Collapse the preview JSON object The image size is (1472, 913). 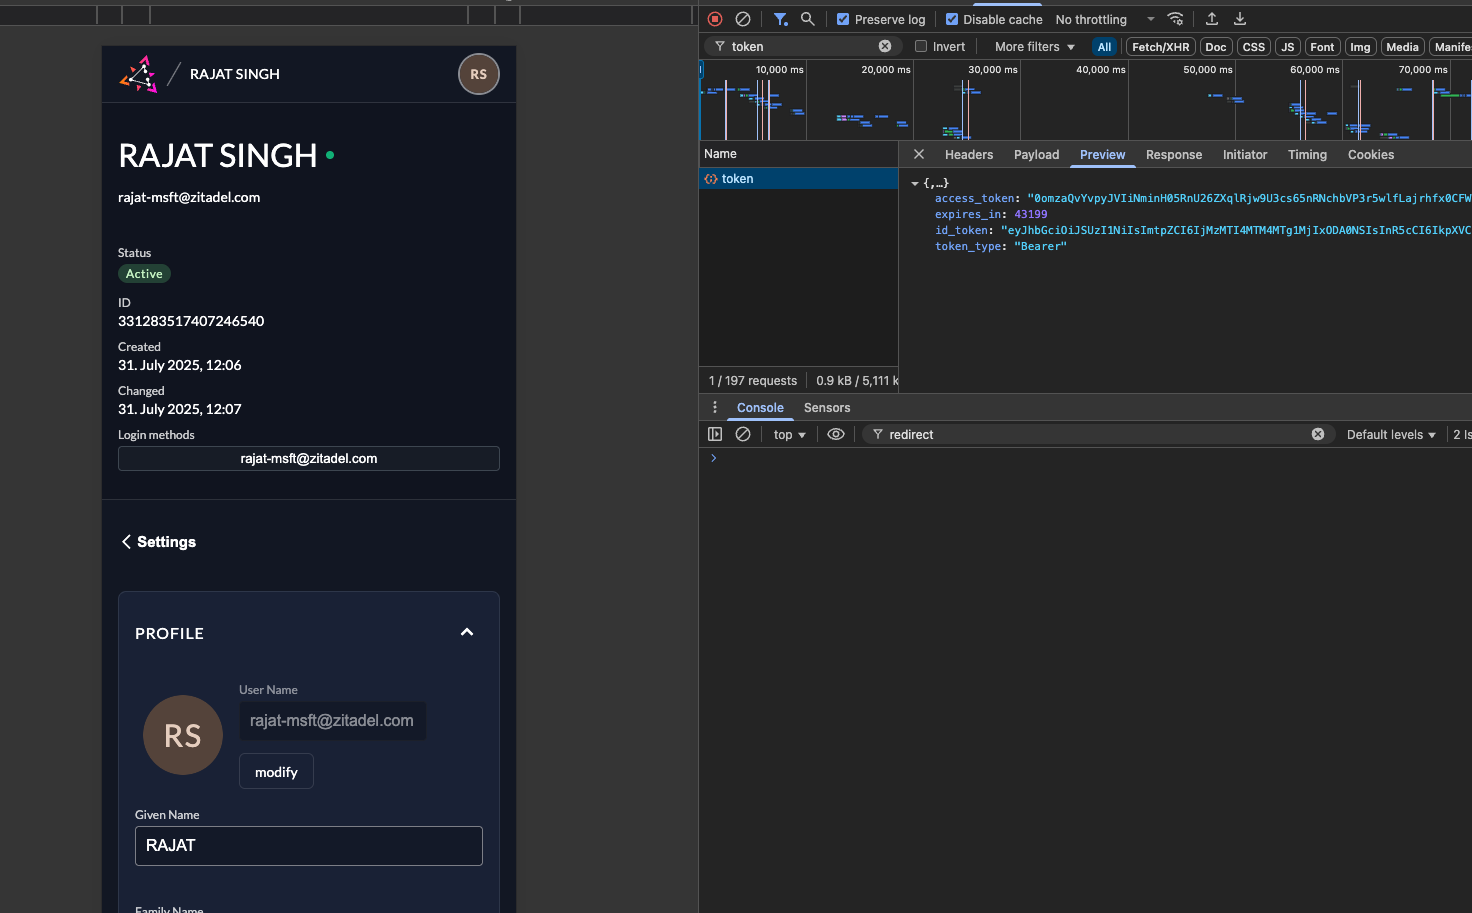pos(914,183)
